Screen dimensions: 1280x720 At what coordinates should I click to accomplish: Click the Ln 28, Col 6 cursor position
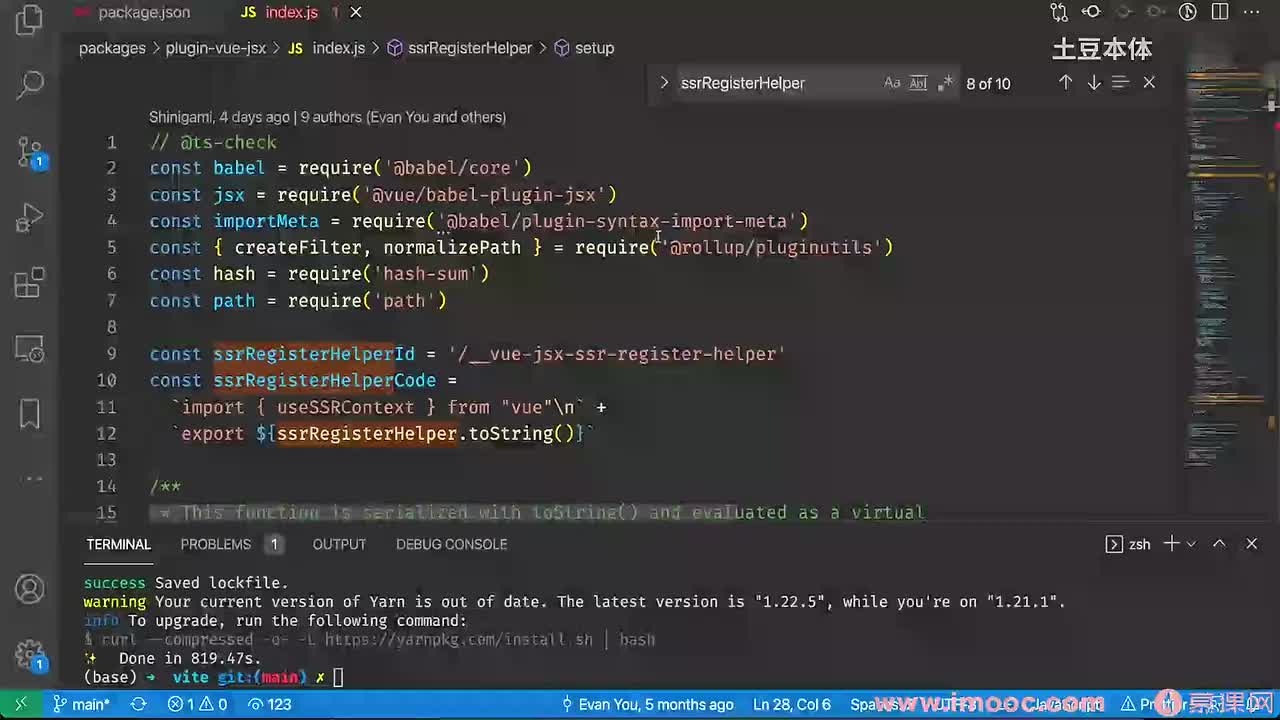tap(792, 705)
